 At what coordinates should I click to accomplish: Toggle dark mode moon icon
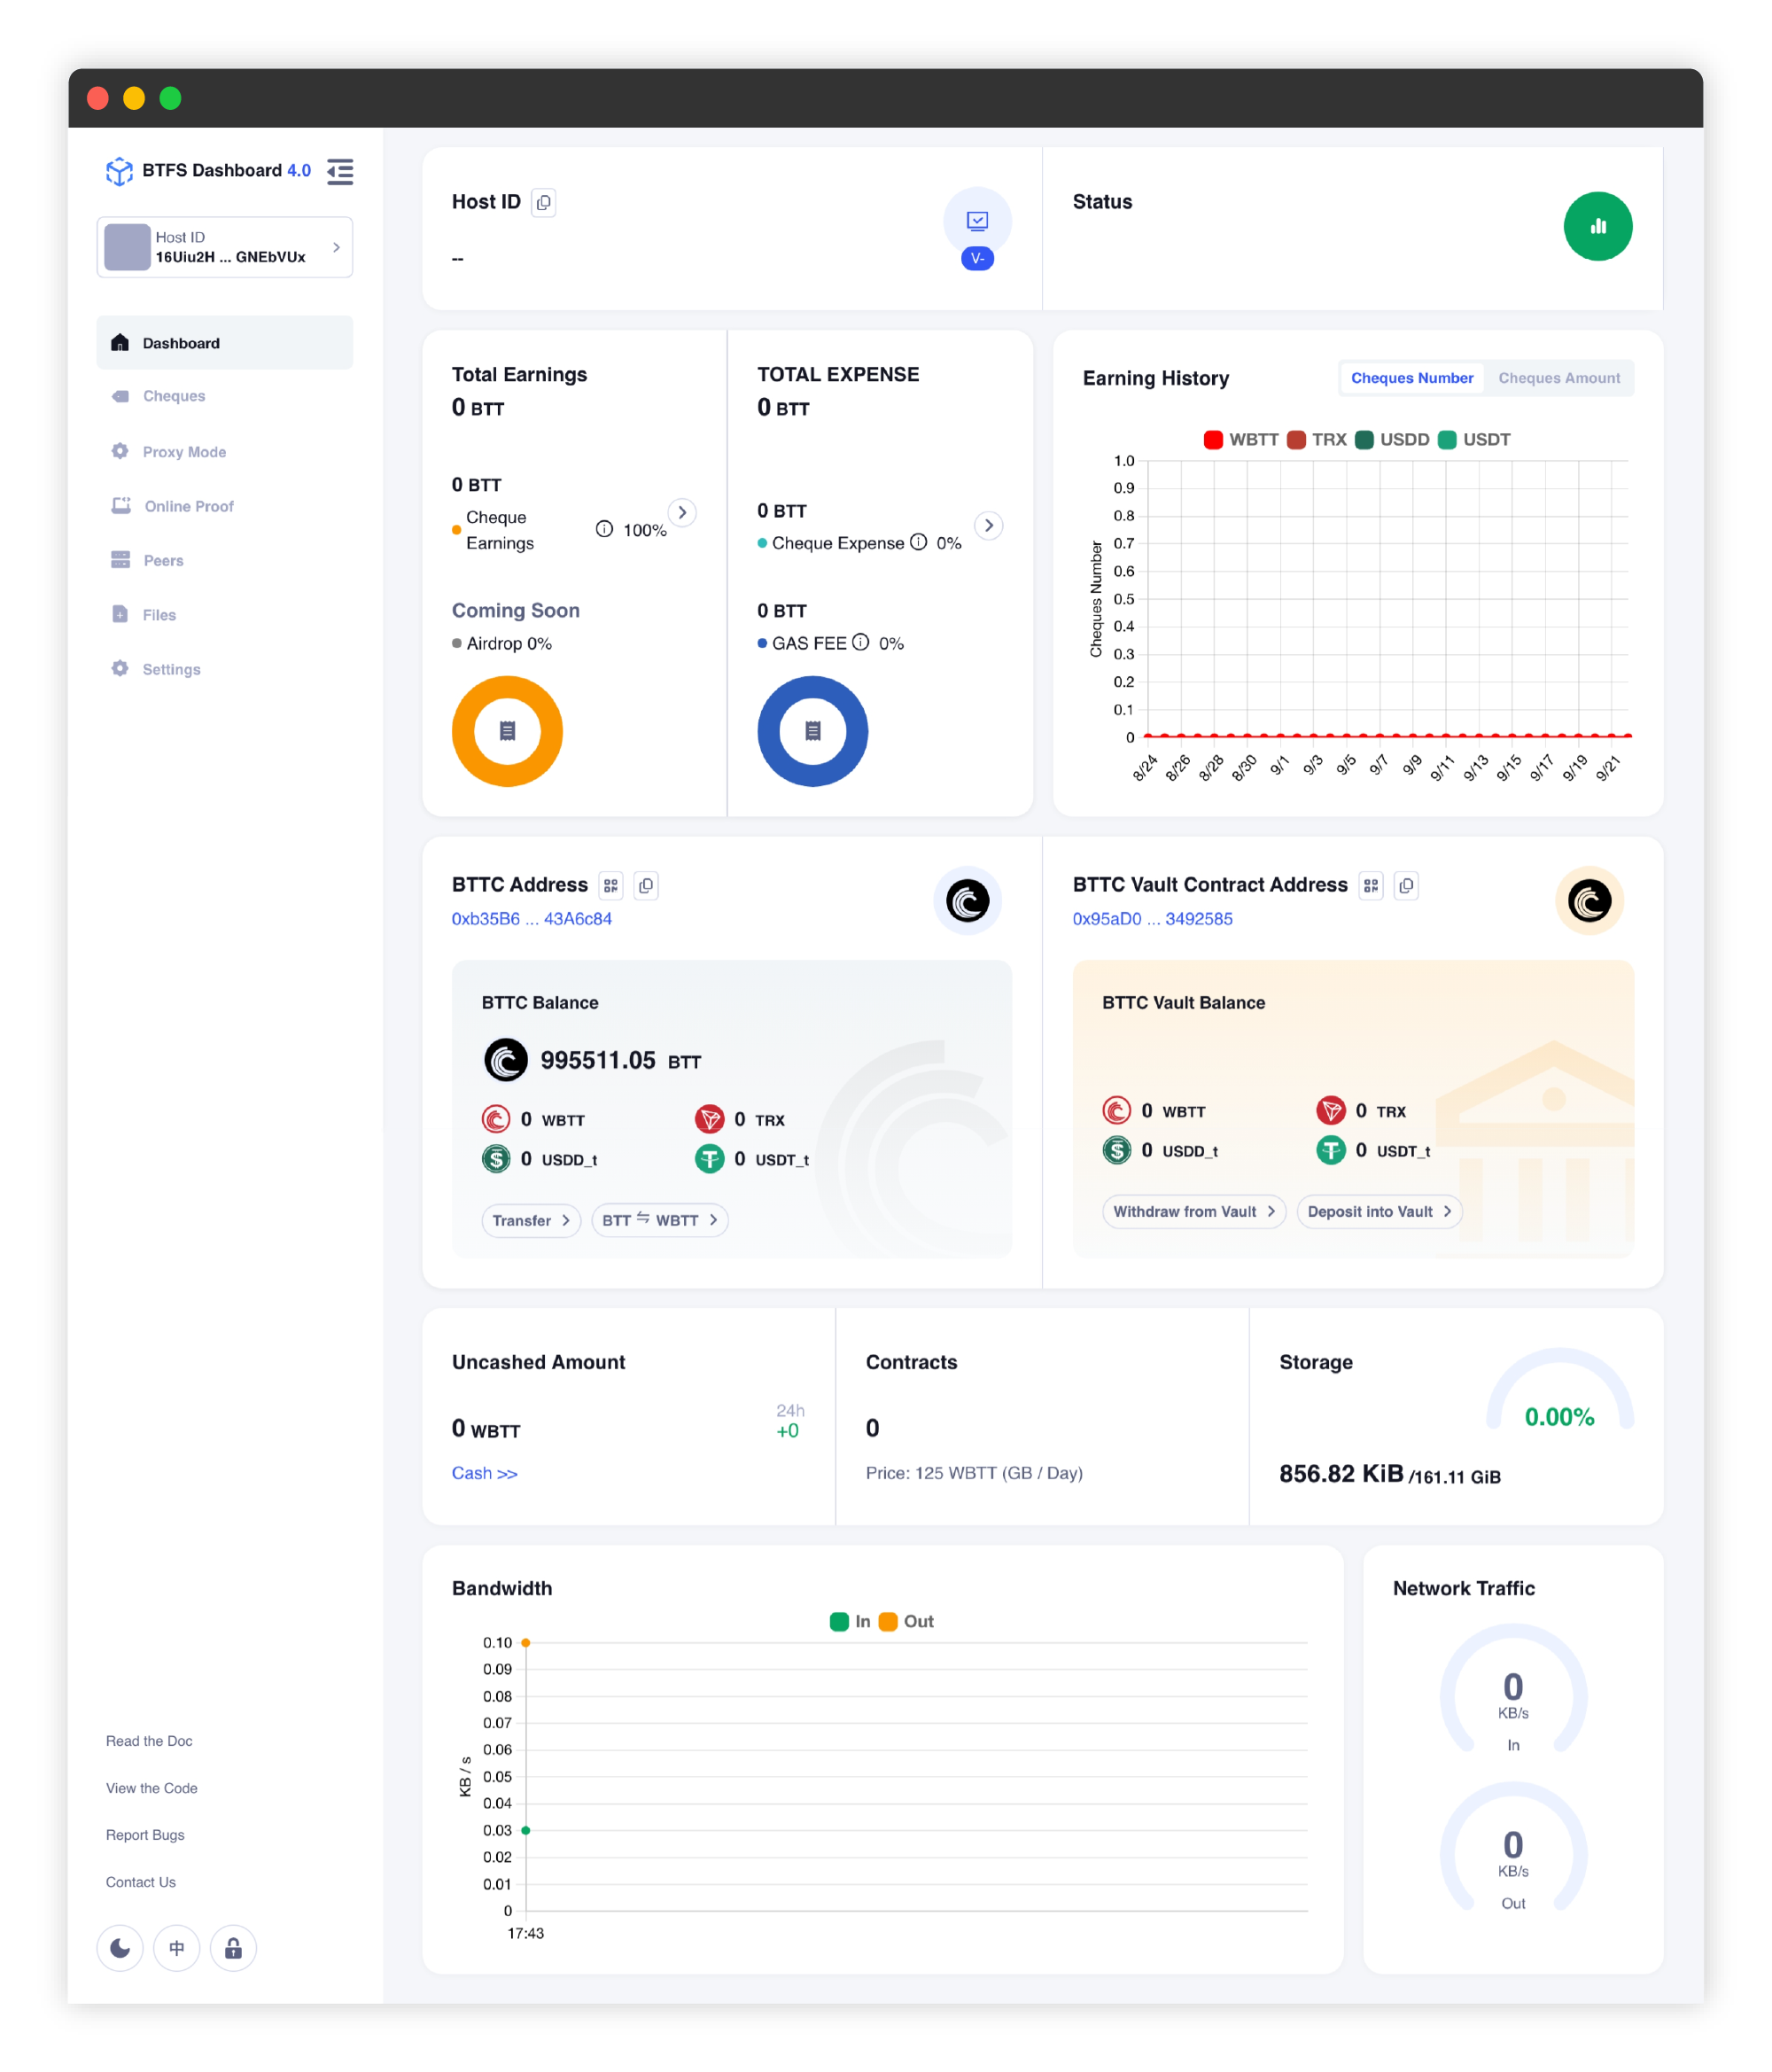coord(120,1947)
